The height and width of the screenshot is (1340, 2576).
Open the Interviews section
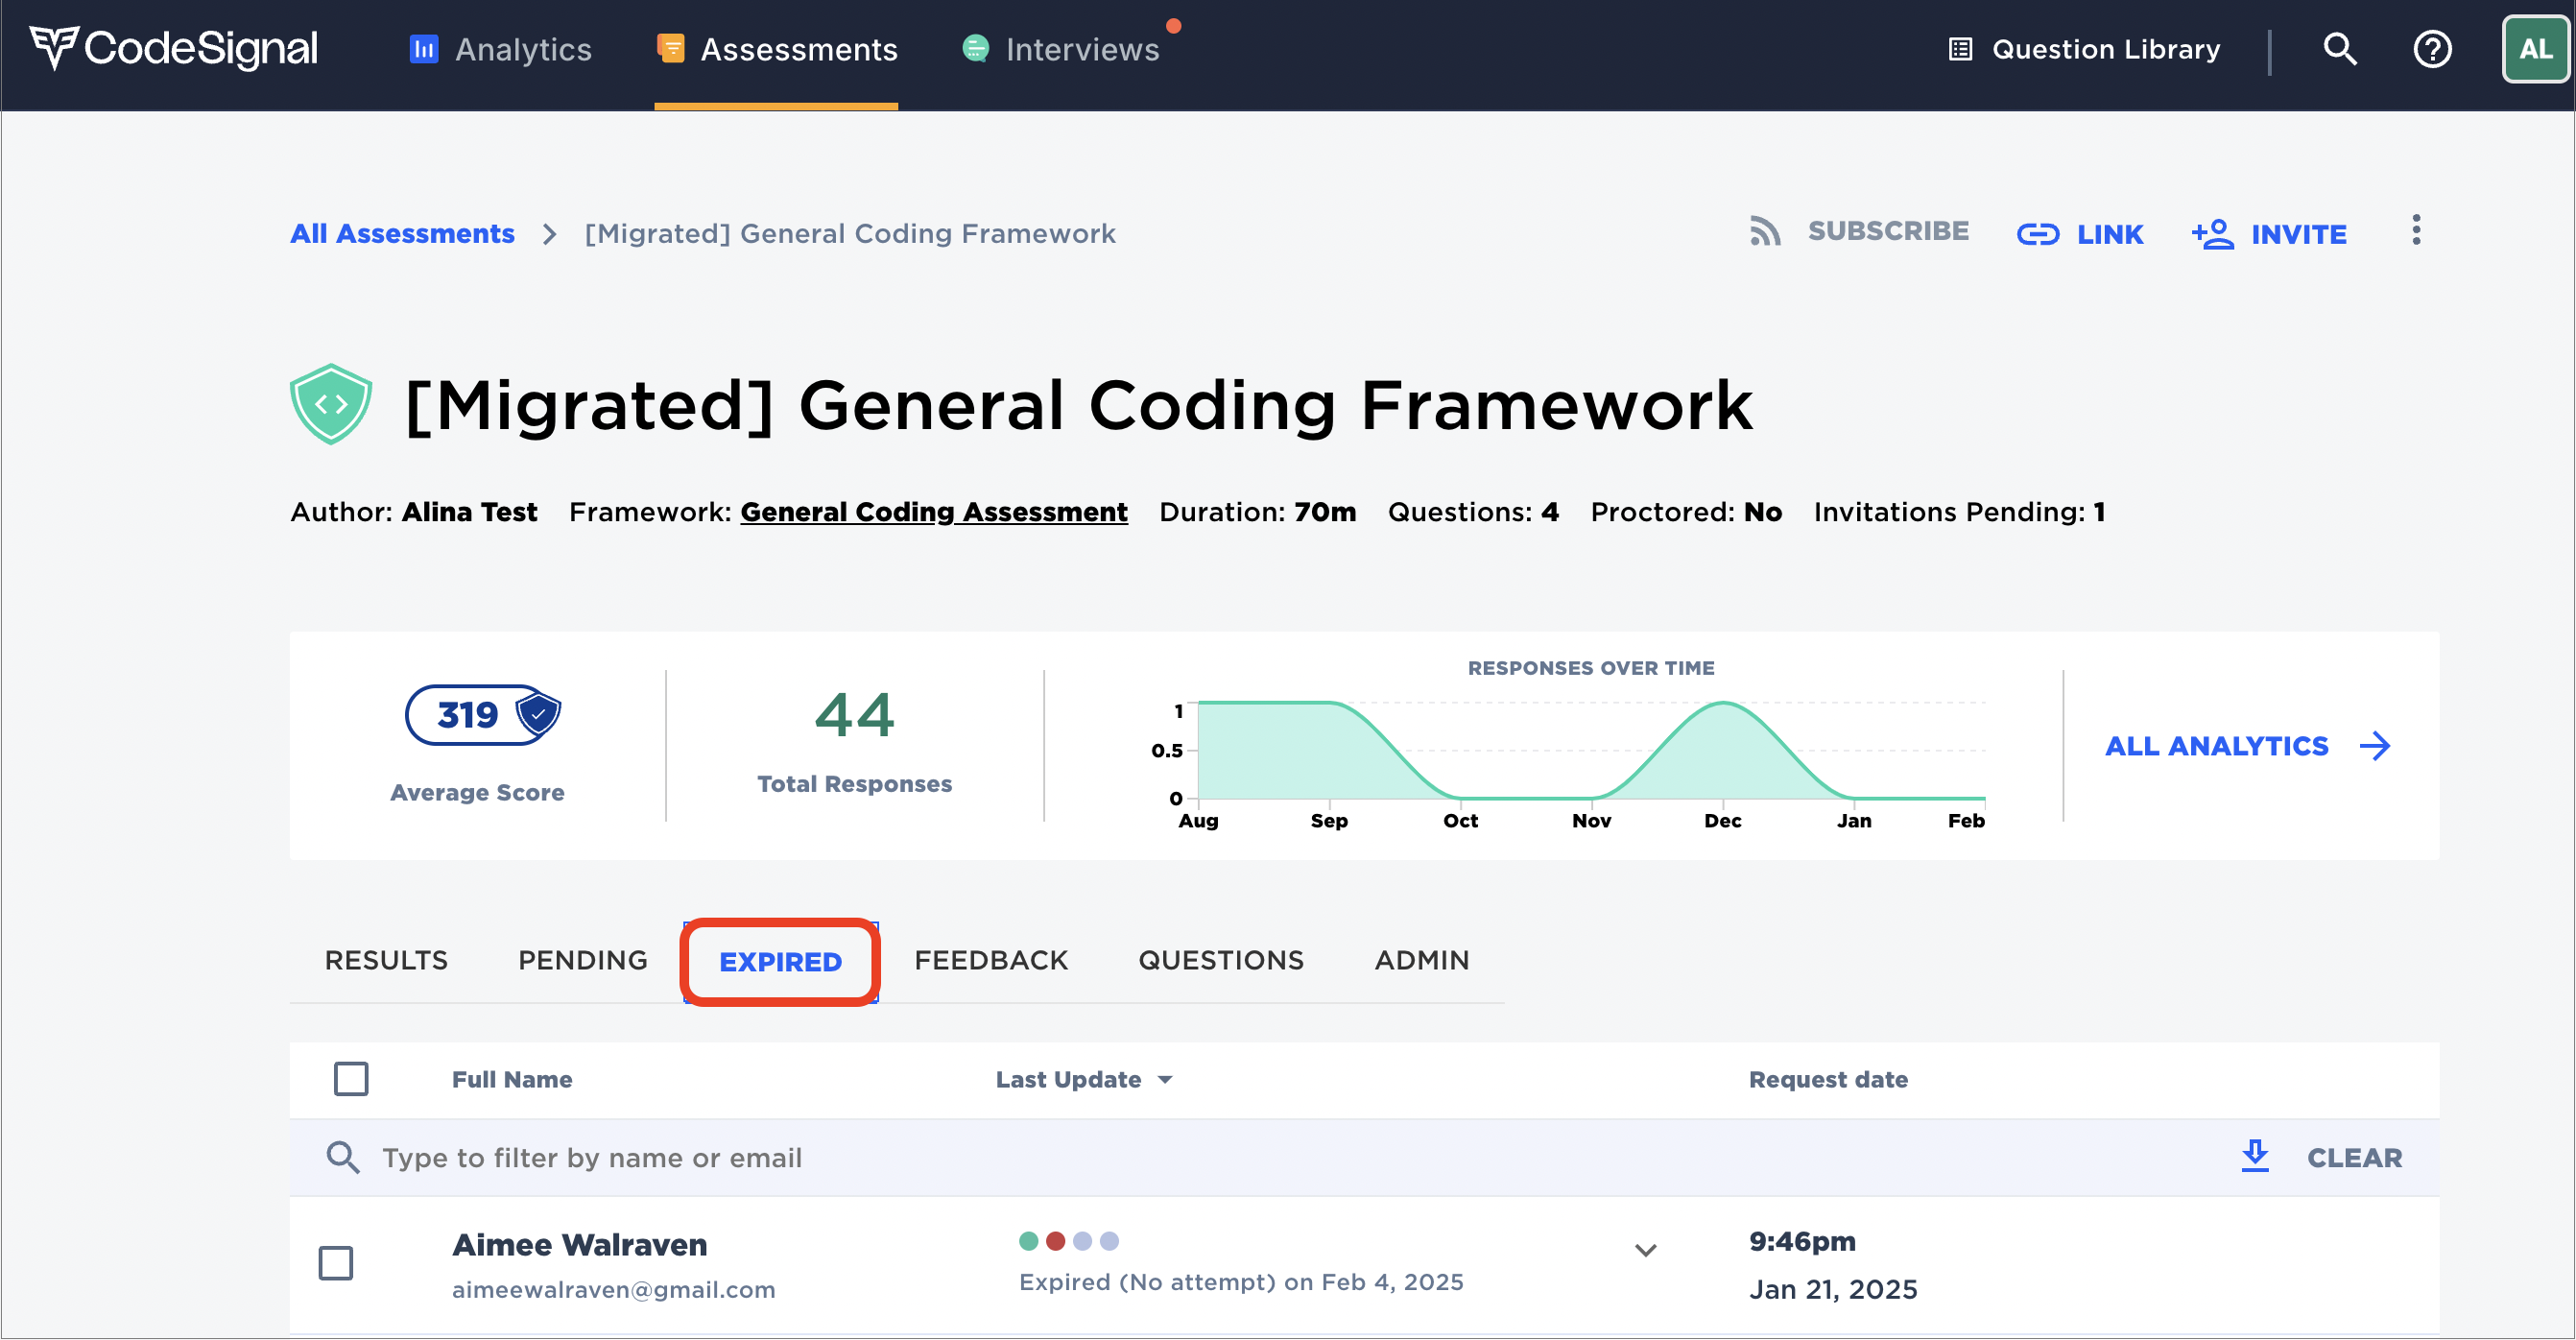point(1060,49)
